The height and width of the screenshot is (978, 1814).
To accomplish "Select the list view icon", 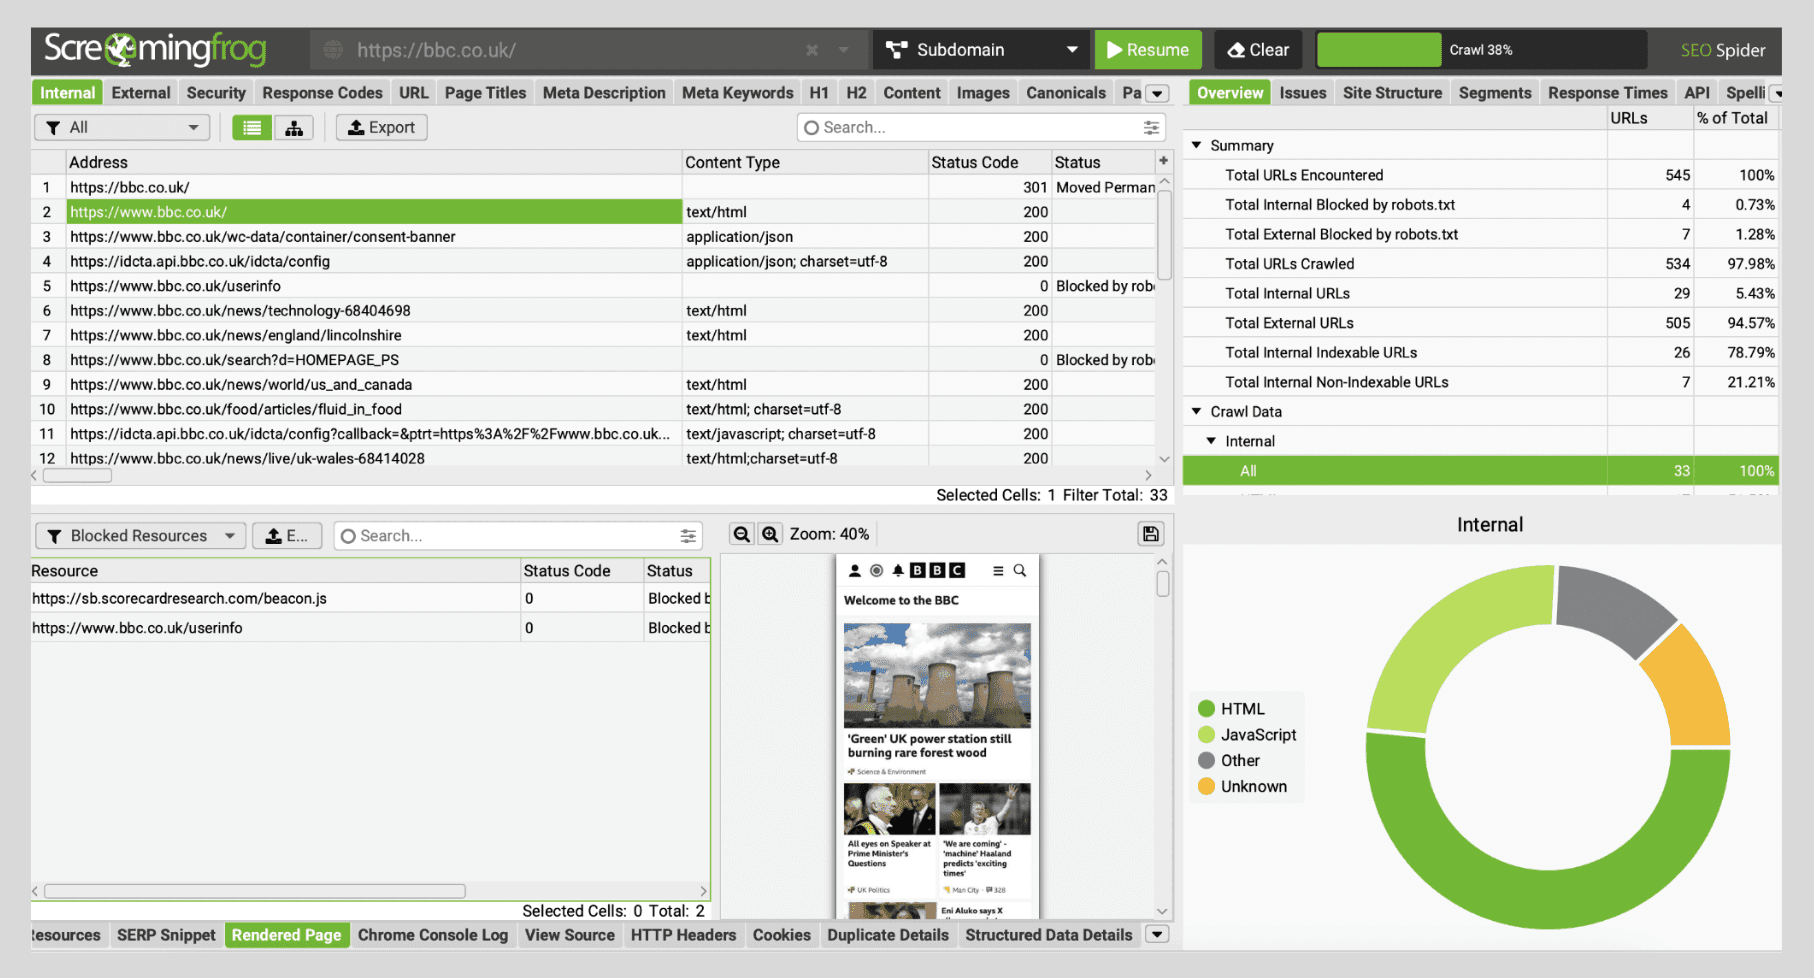I will click(x=252, y=128).
